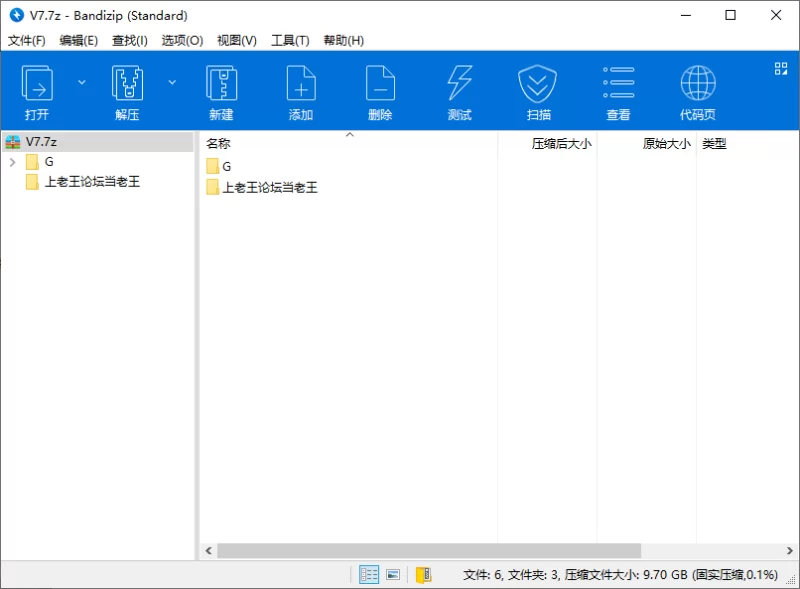Select the G folder in file list
This screenshot has height=589, width=800.
tap(219, 166)
